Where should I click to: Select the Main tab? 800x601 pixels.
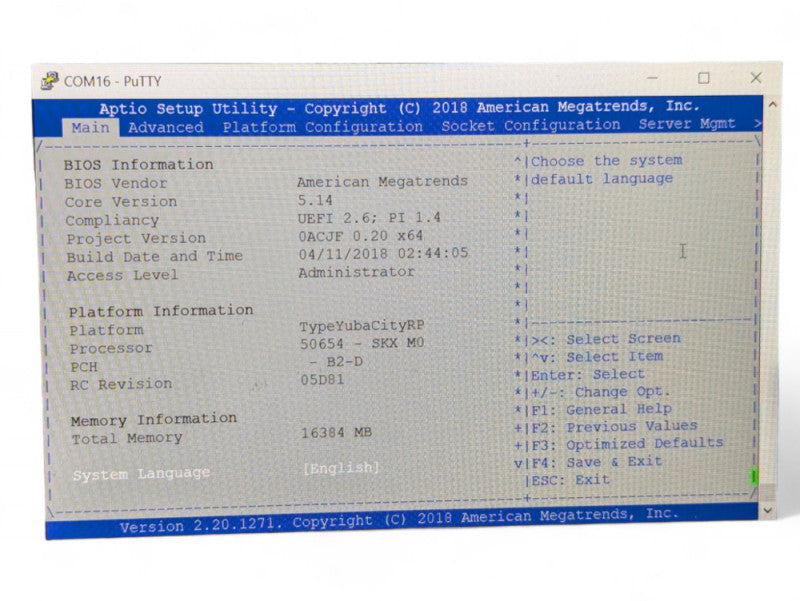coord(91,128)
